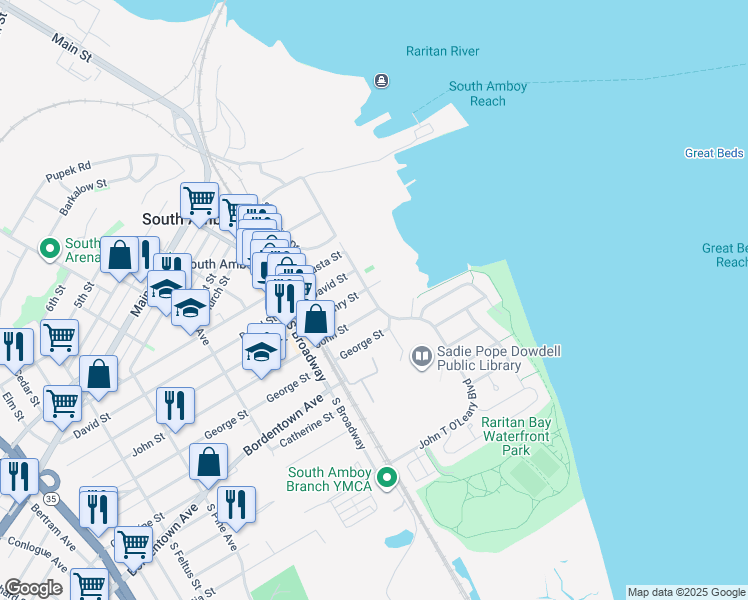
Task: Click the 6th St street label
Action: coord(56,298)
